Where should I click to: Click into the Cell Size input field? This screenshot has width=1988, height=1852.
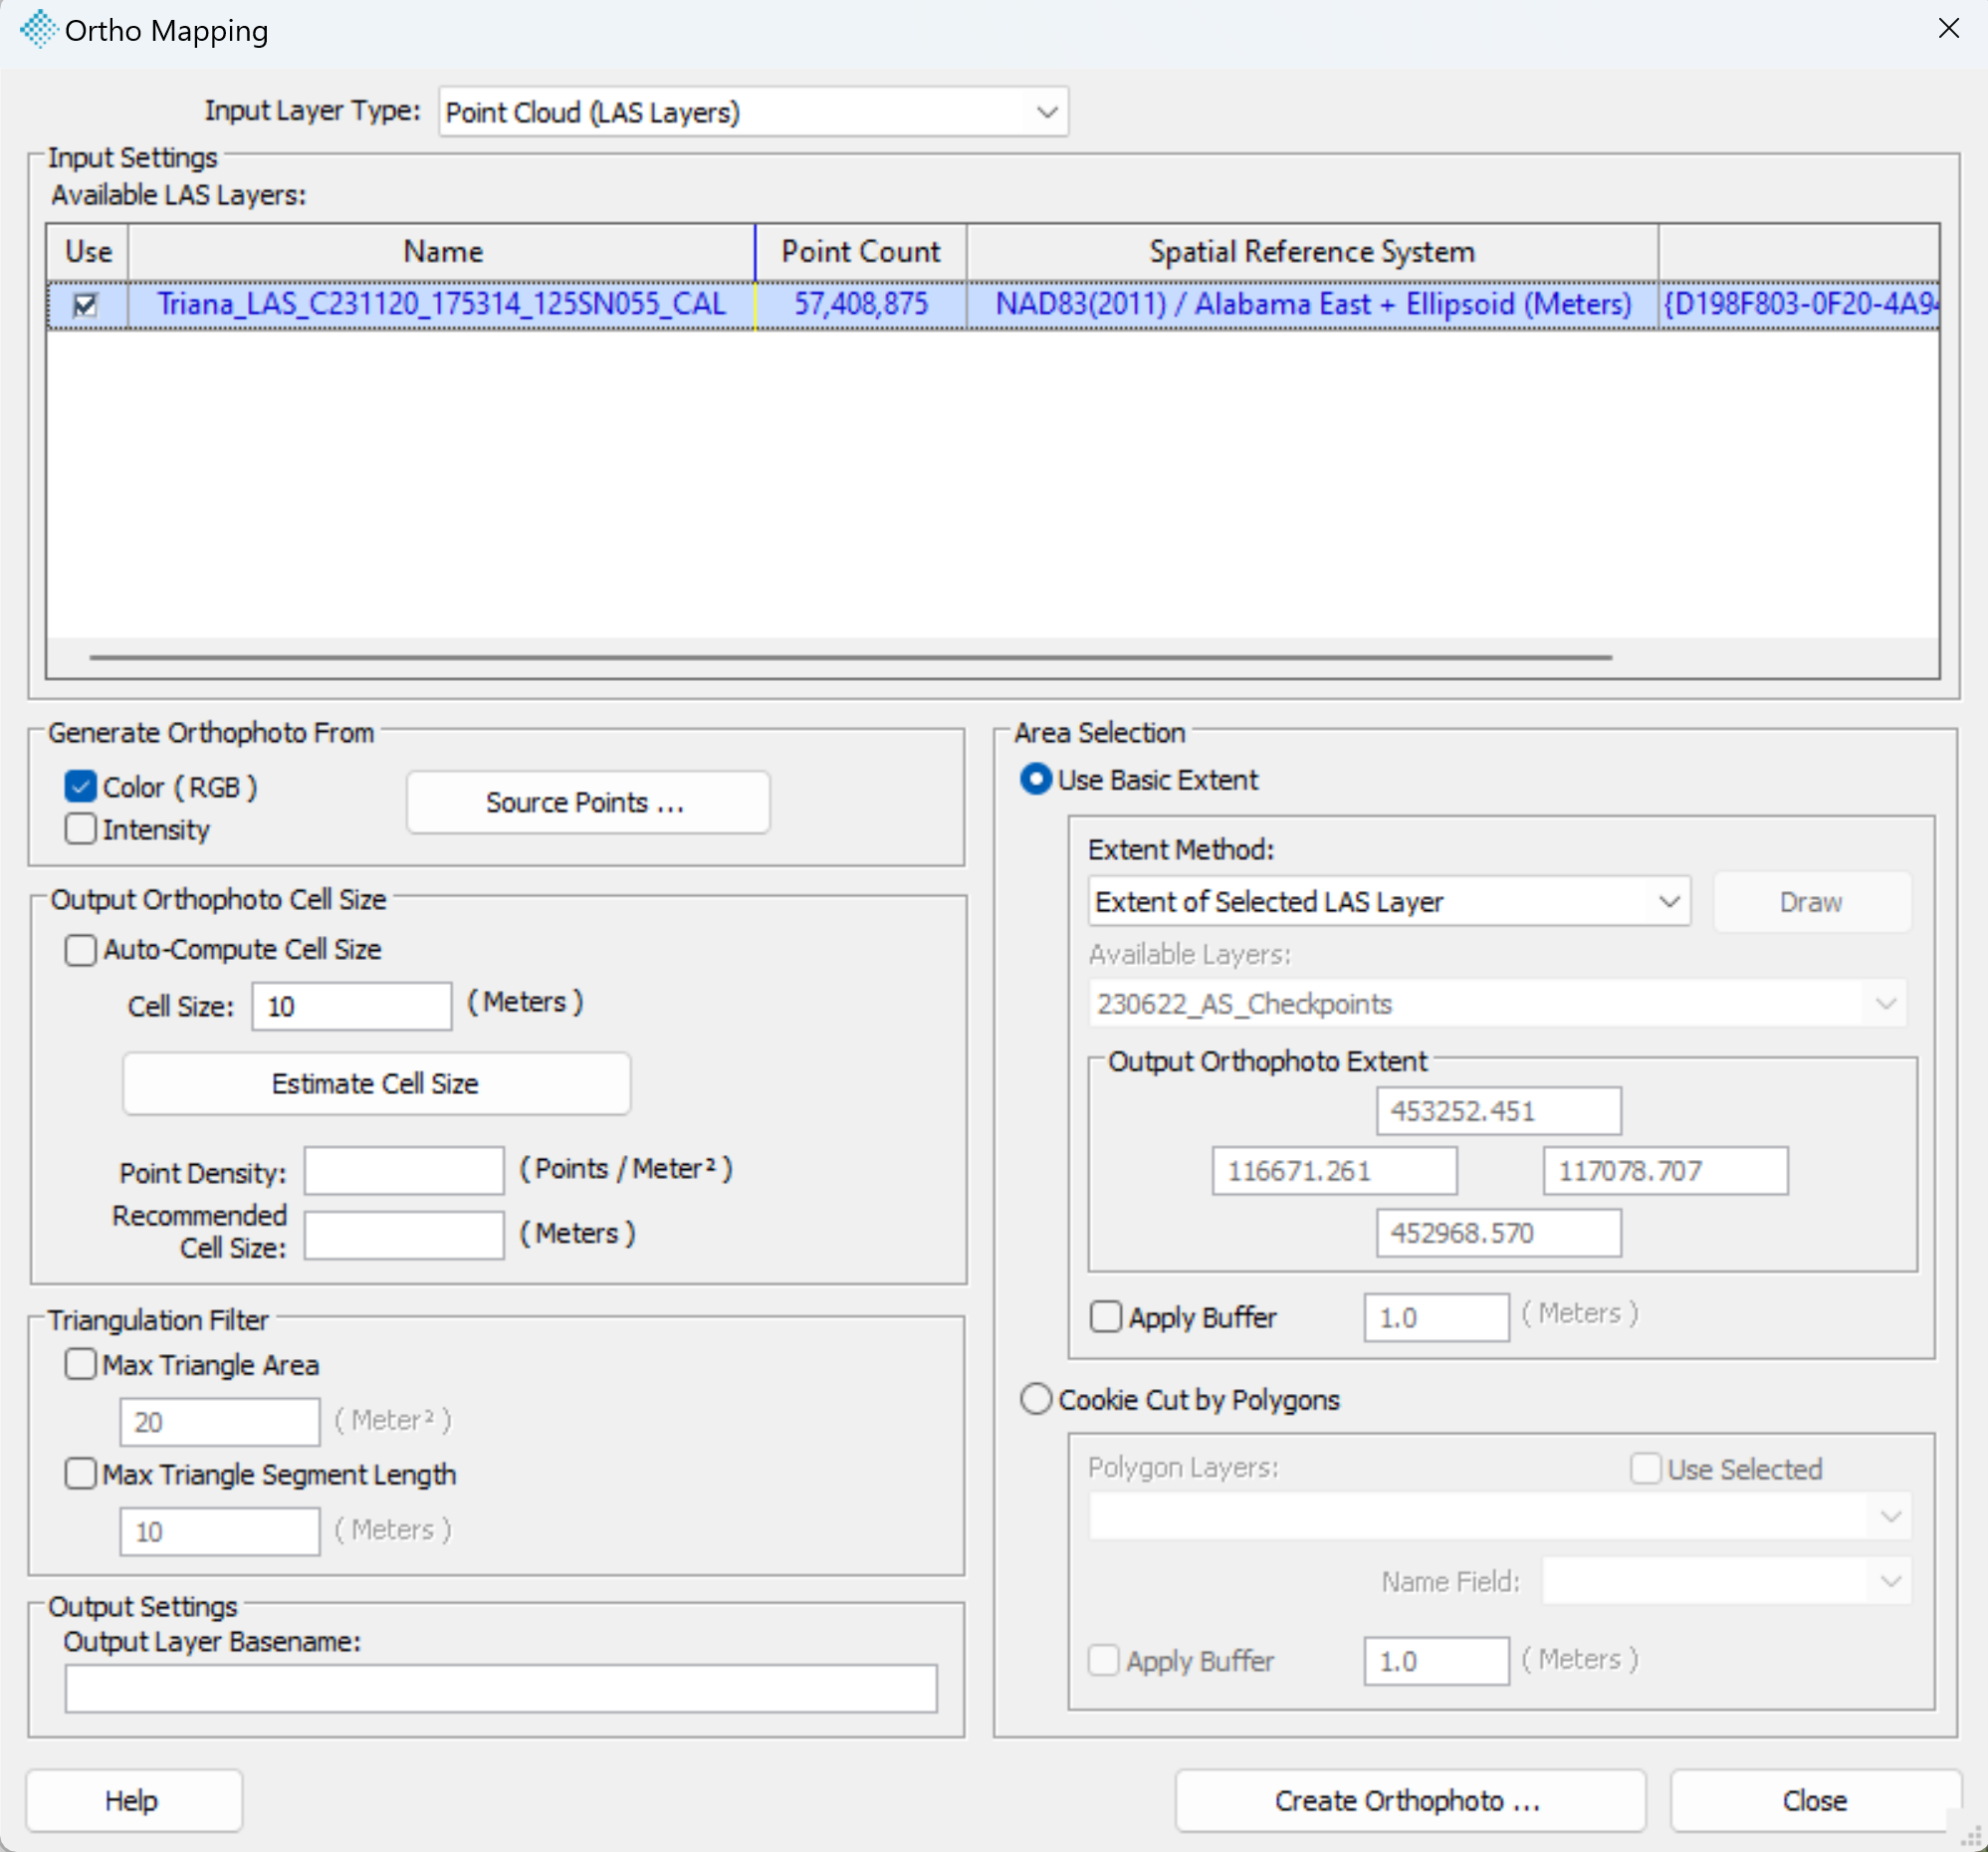(352, 1006)
